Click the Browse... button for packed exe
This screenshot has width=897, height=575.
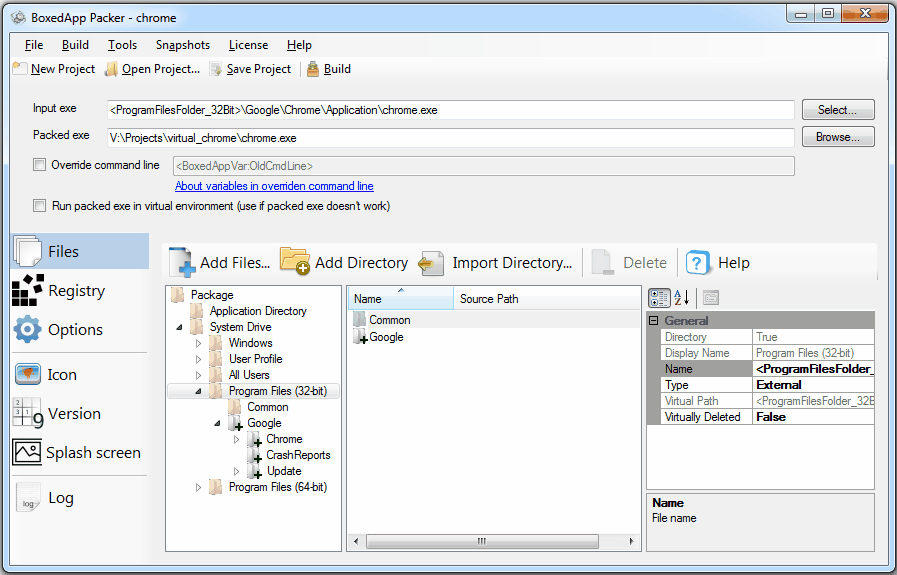click(x=838, y=137)
